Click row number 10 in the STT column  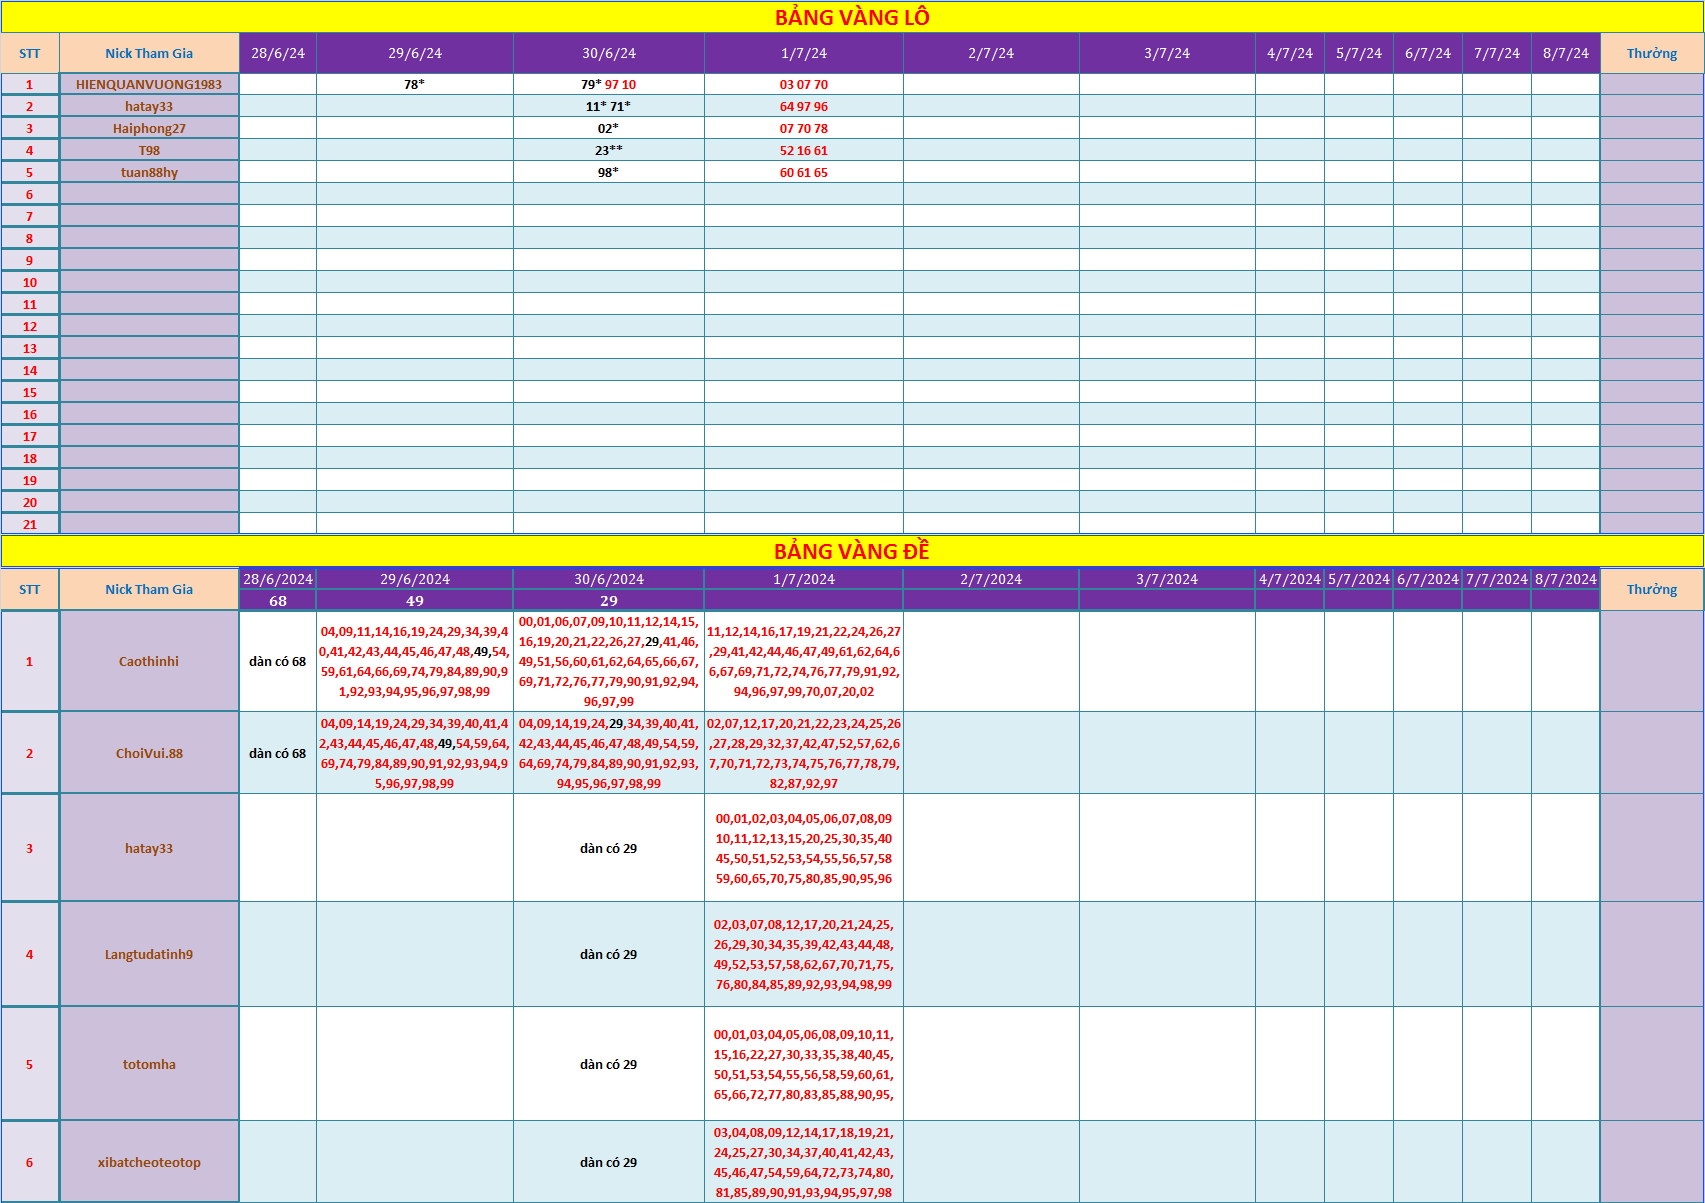(30, 282)
